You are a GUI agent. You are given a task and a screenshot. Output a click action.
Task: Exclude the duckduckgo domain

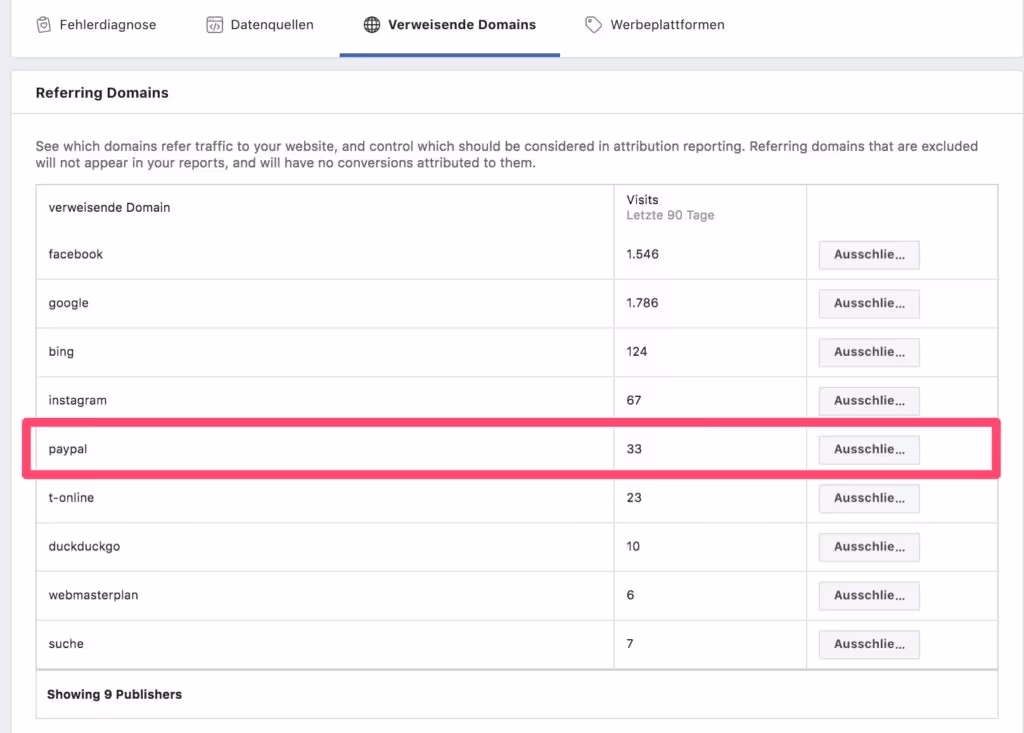pyautogui.click(x=869, y=547)
